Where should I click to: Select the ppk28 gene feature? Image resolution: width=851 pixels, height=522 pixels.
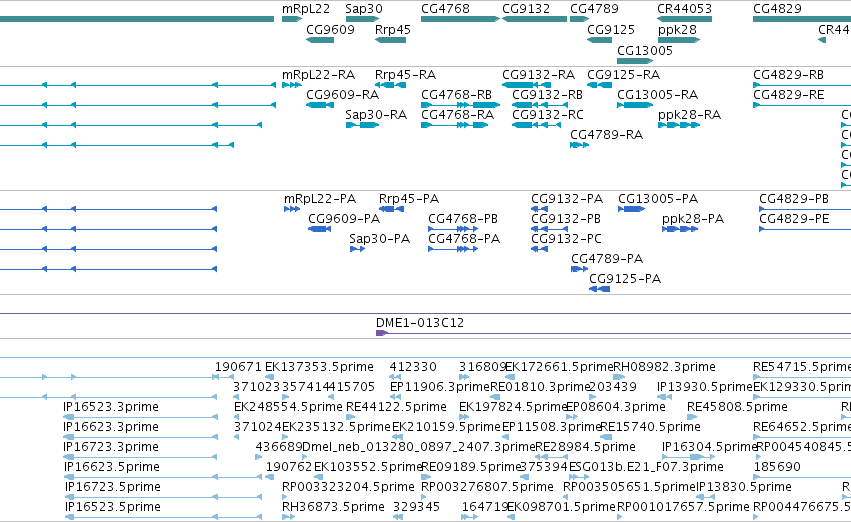pyautogui.click(x=679, y=40)
